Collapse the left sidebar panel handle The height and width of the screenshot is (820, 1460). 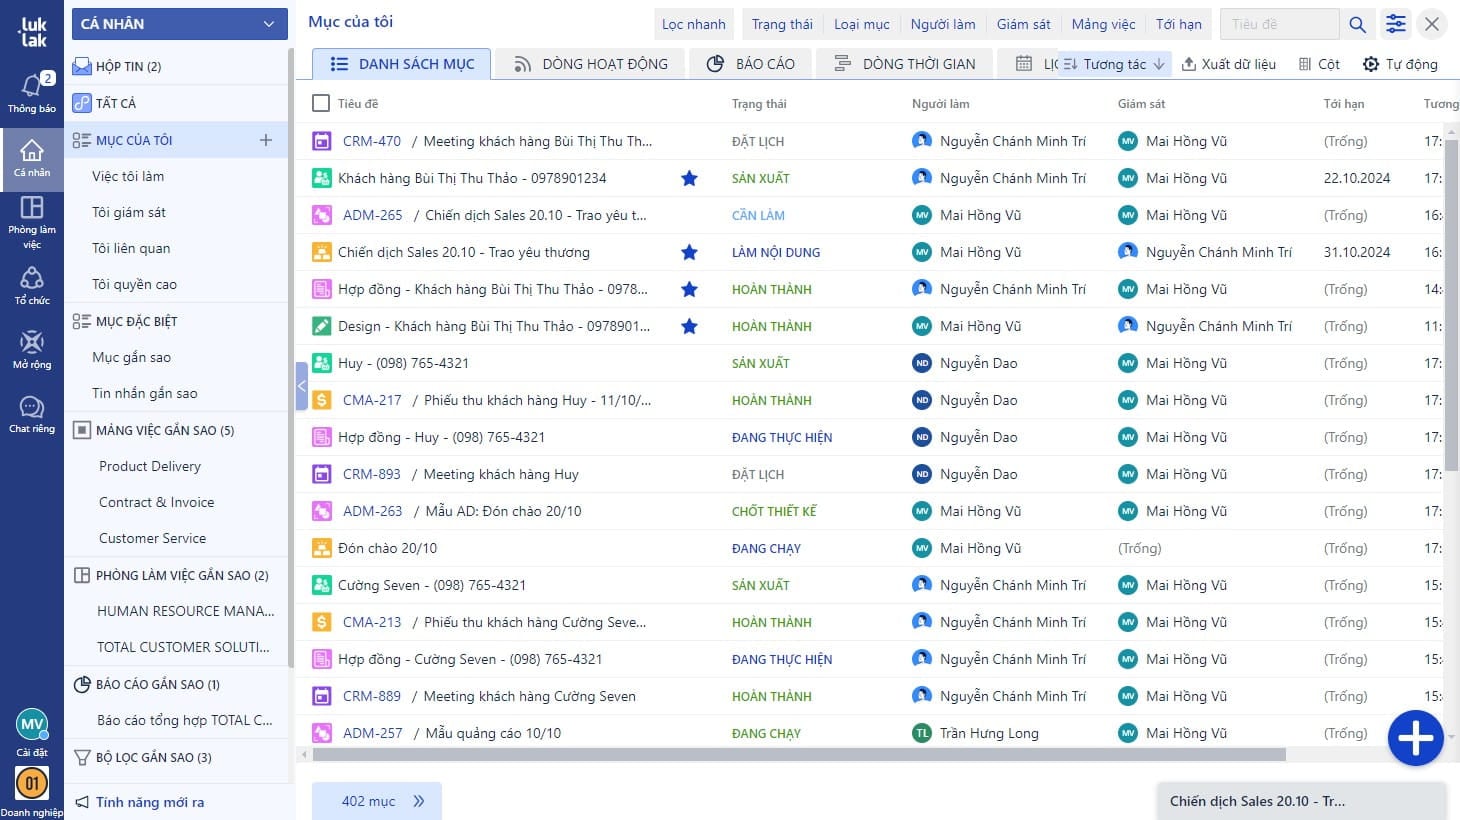[301, 386]
